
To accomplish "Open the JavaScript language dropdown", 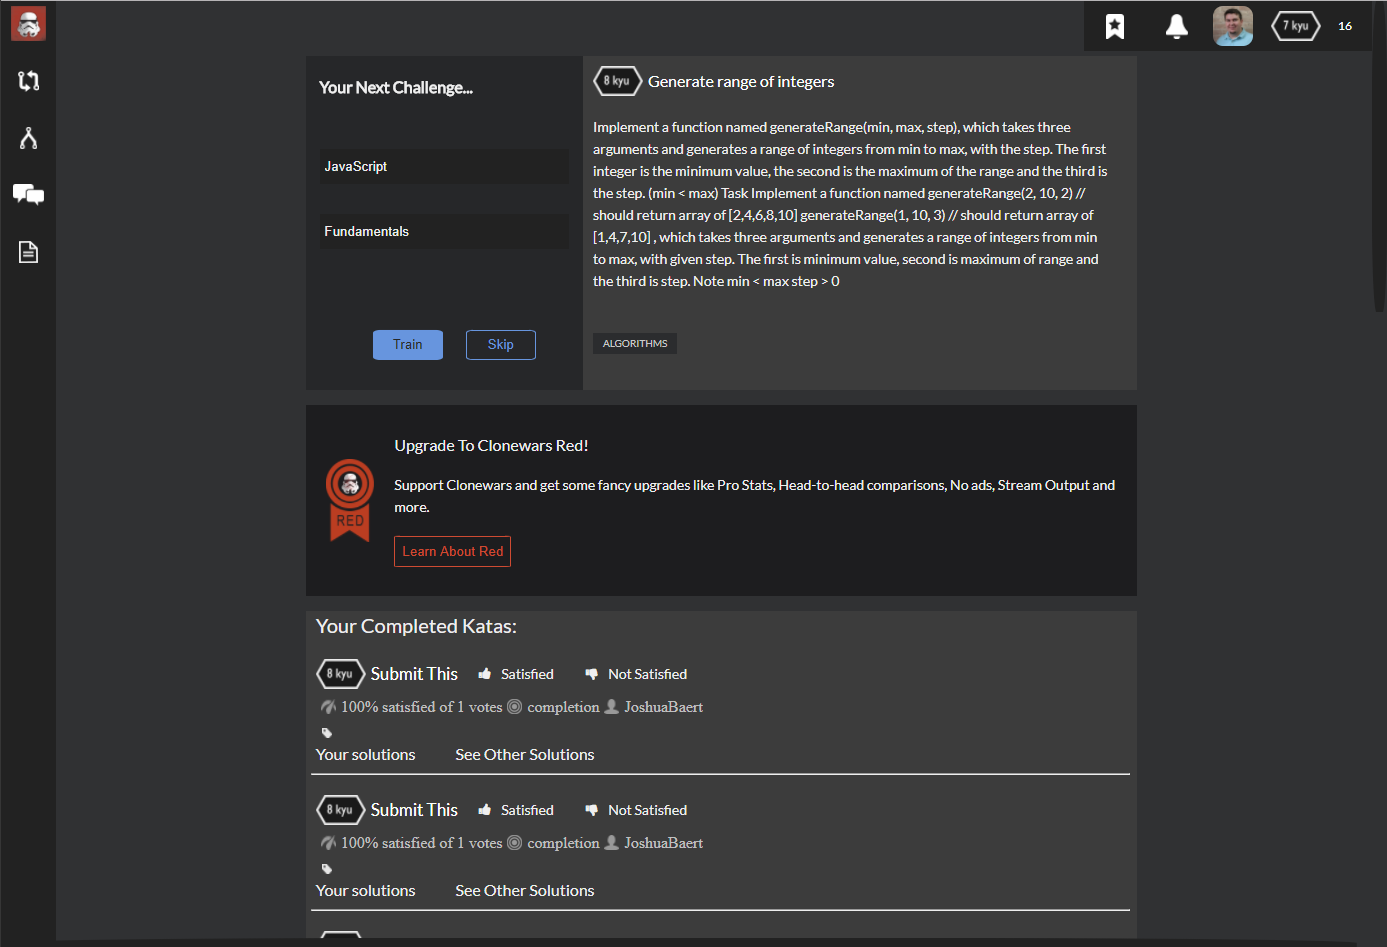I will 444,167.
